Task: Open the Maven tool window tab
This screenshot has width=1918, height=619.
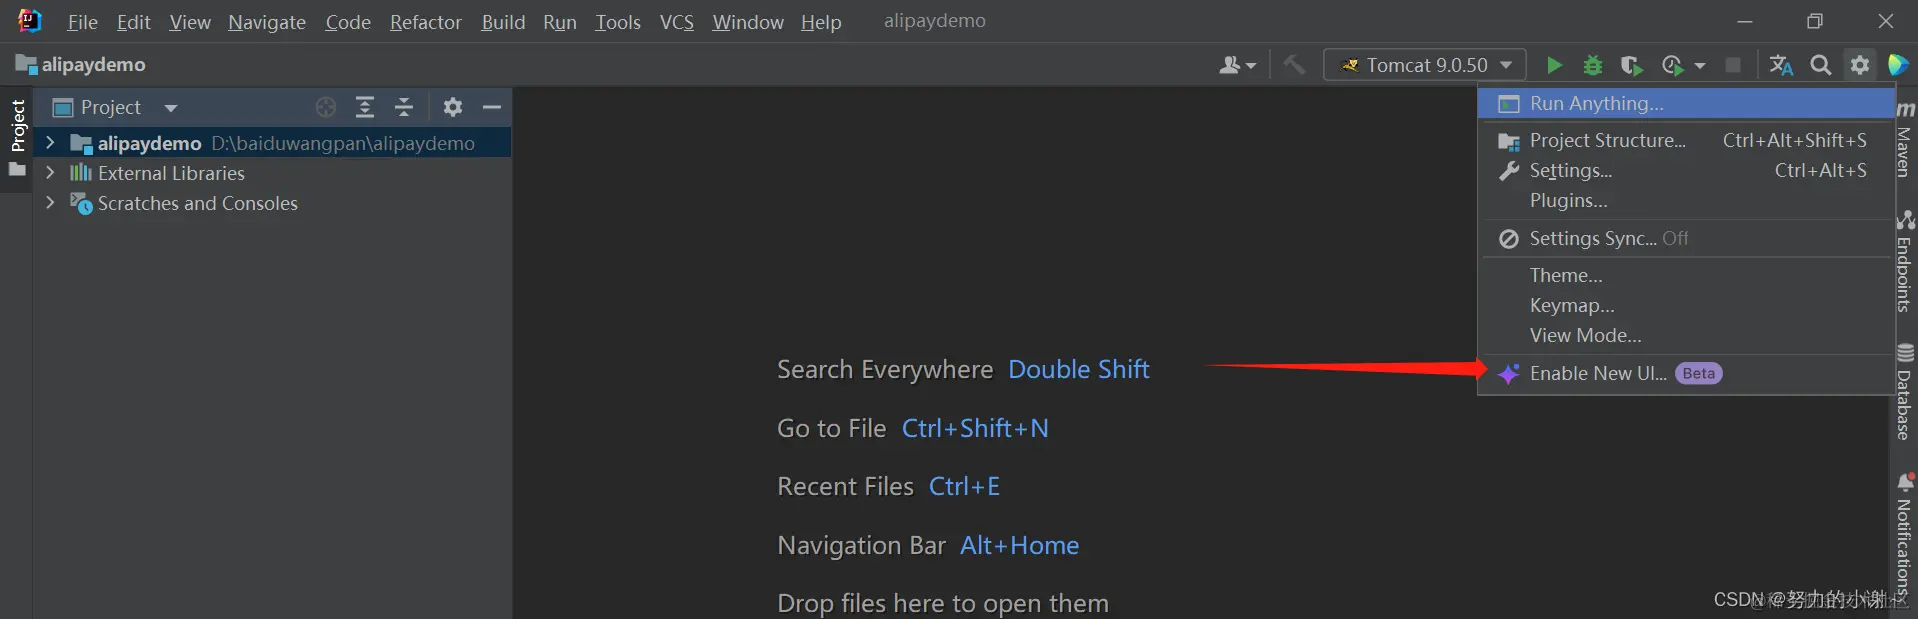Action: (x=1905, y=140)
